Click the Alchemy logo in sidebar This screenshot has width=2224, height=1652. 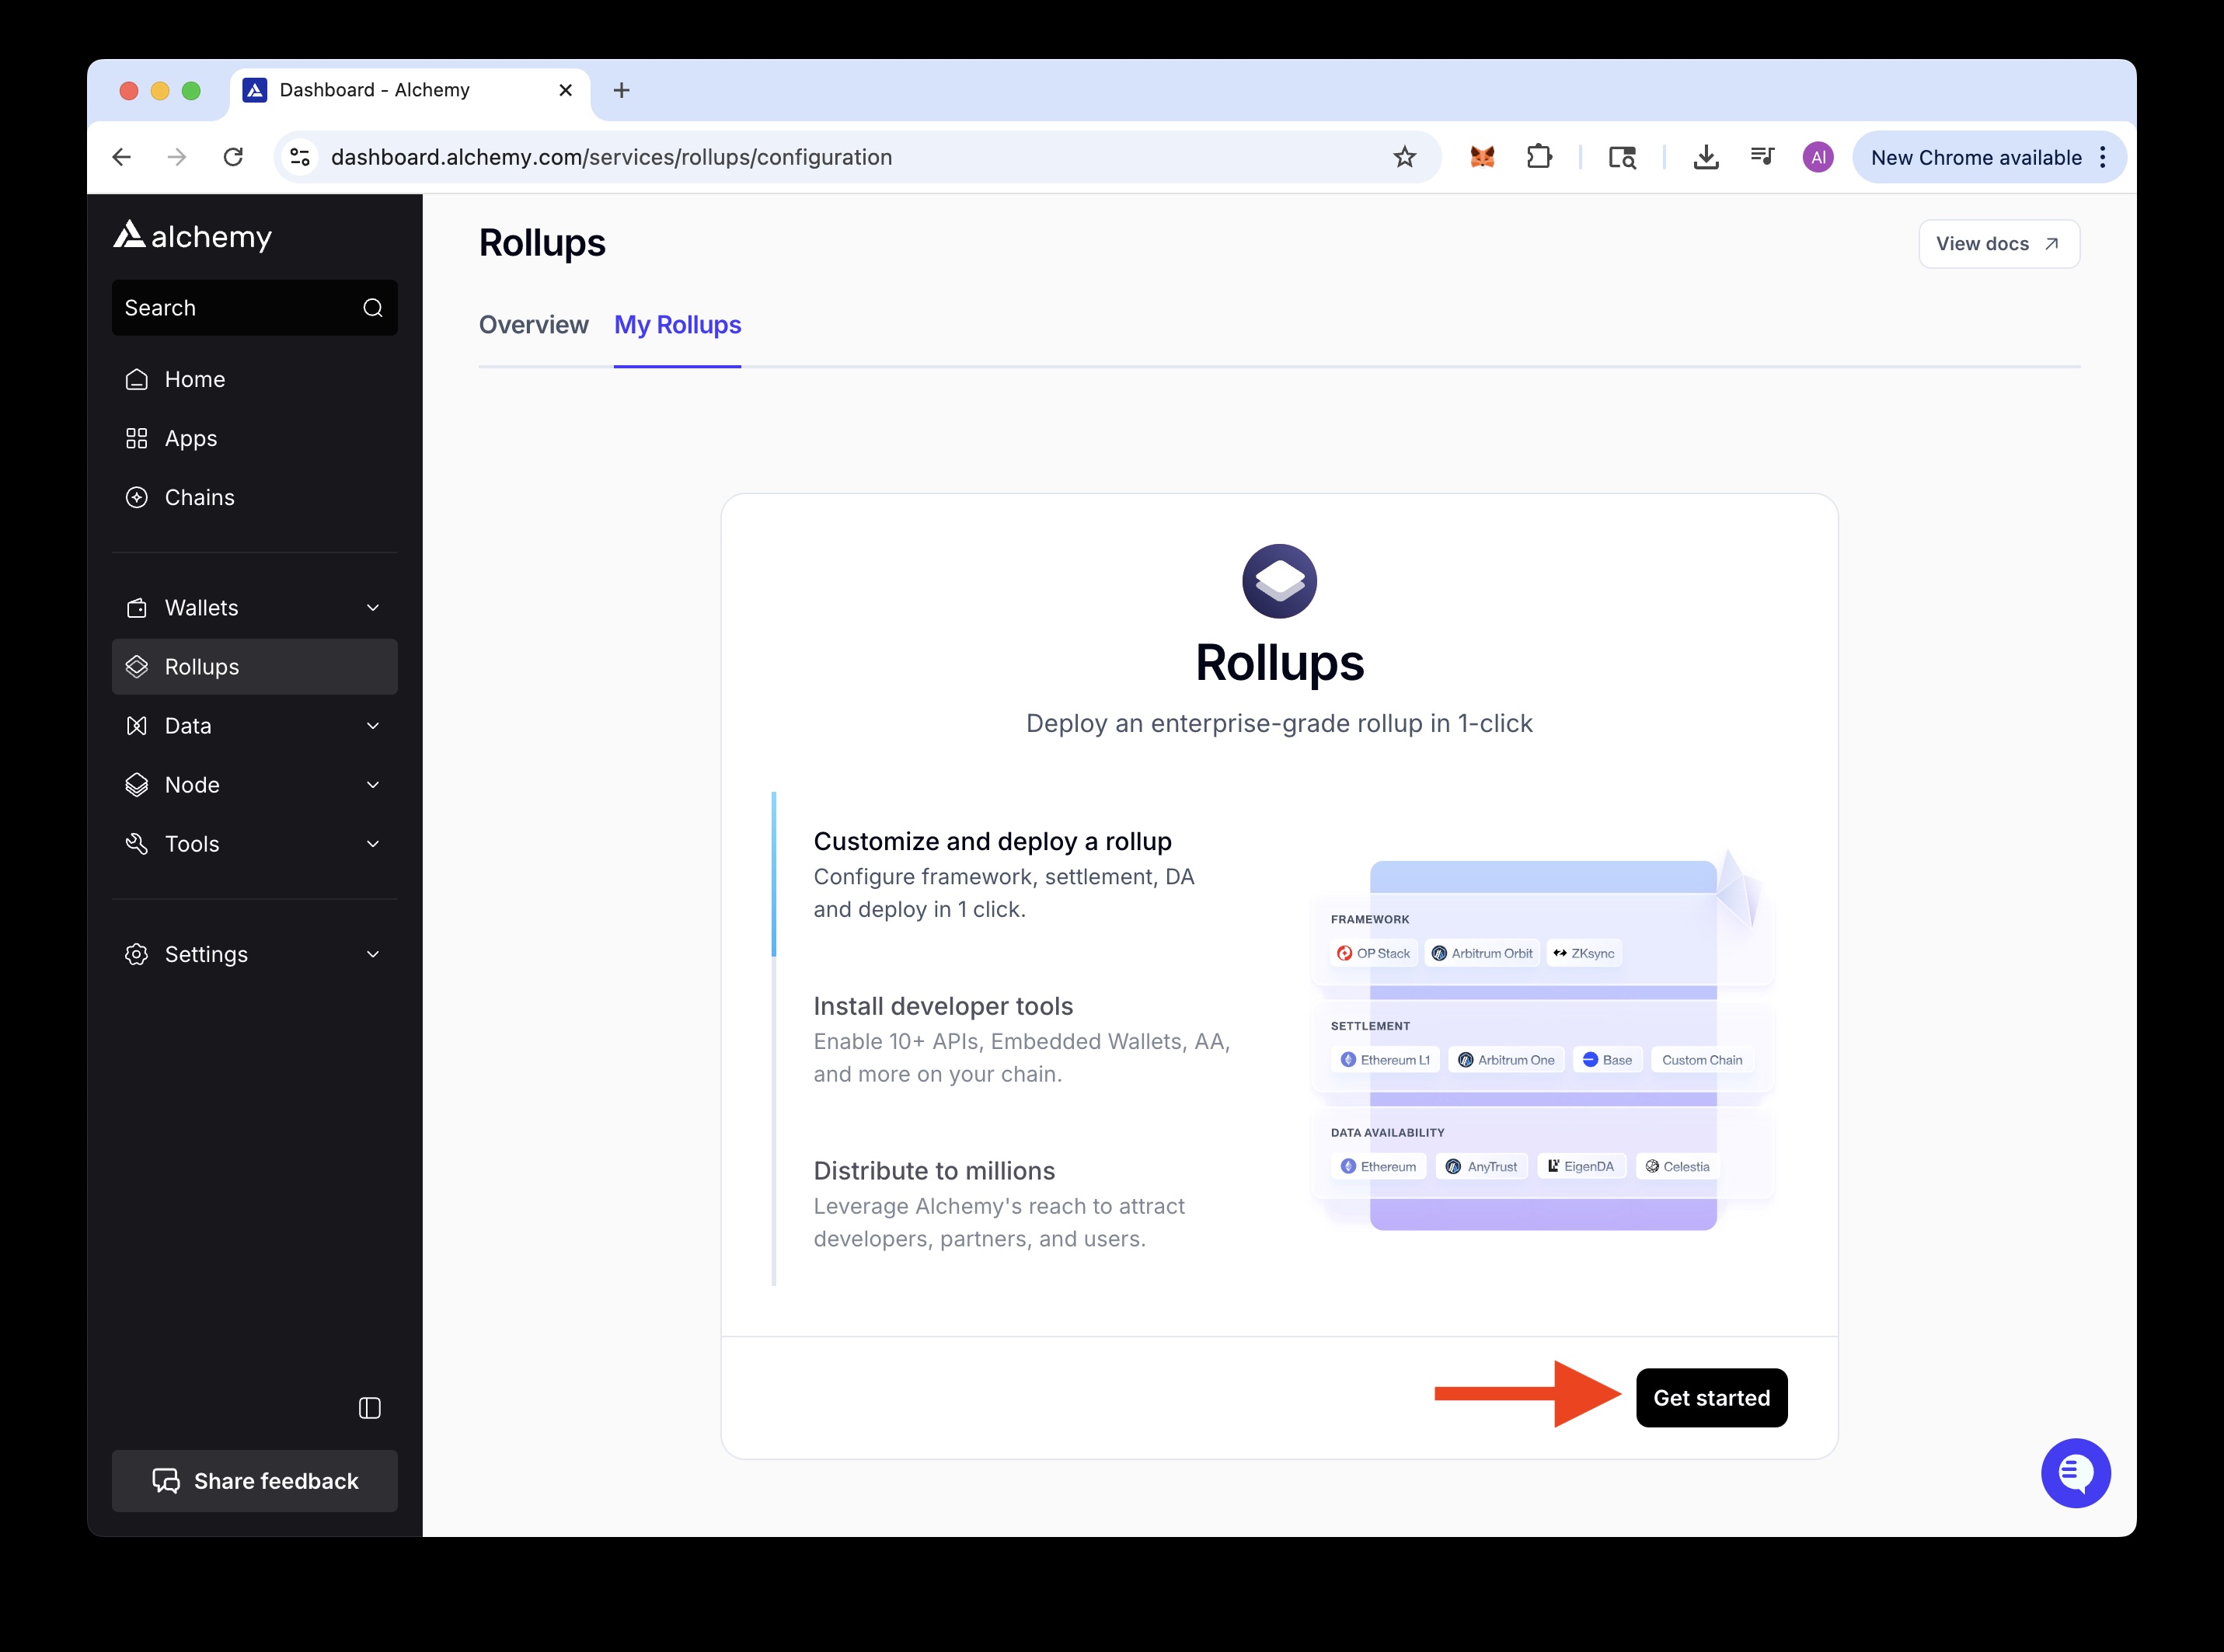(x=192, y=236)
